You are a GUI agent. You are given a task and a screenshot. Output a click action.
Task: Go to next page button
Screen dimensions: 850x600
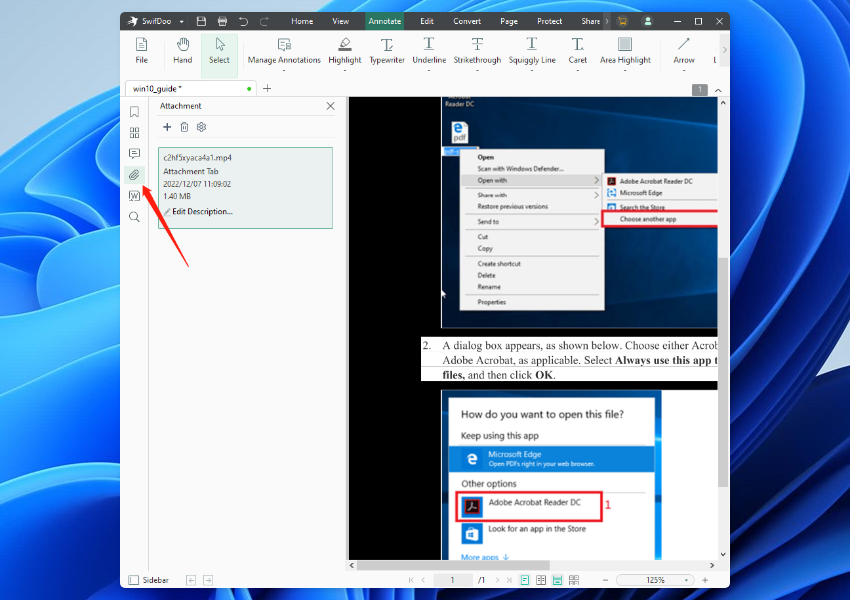coord(497,580)
